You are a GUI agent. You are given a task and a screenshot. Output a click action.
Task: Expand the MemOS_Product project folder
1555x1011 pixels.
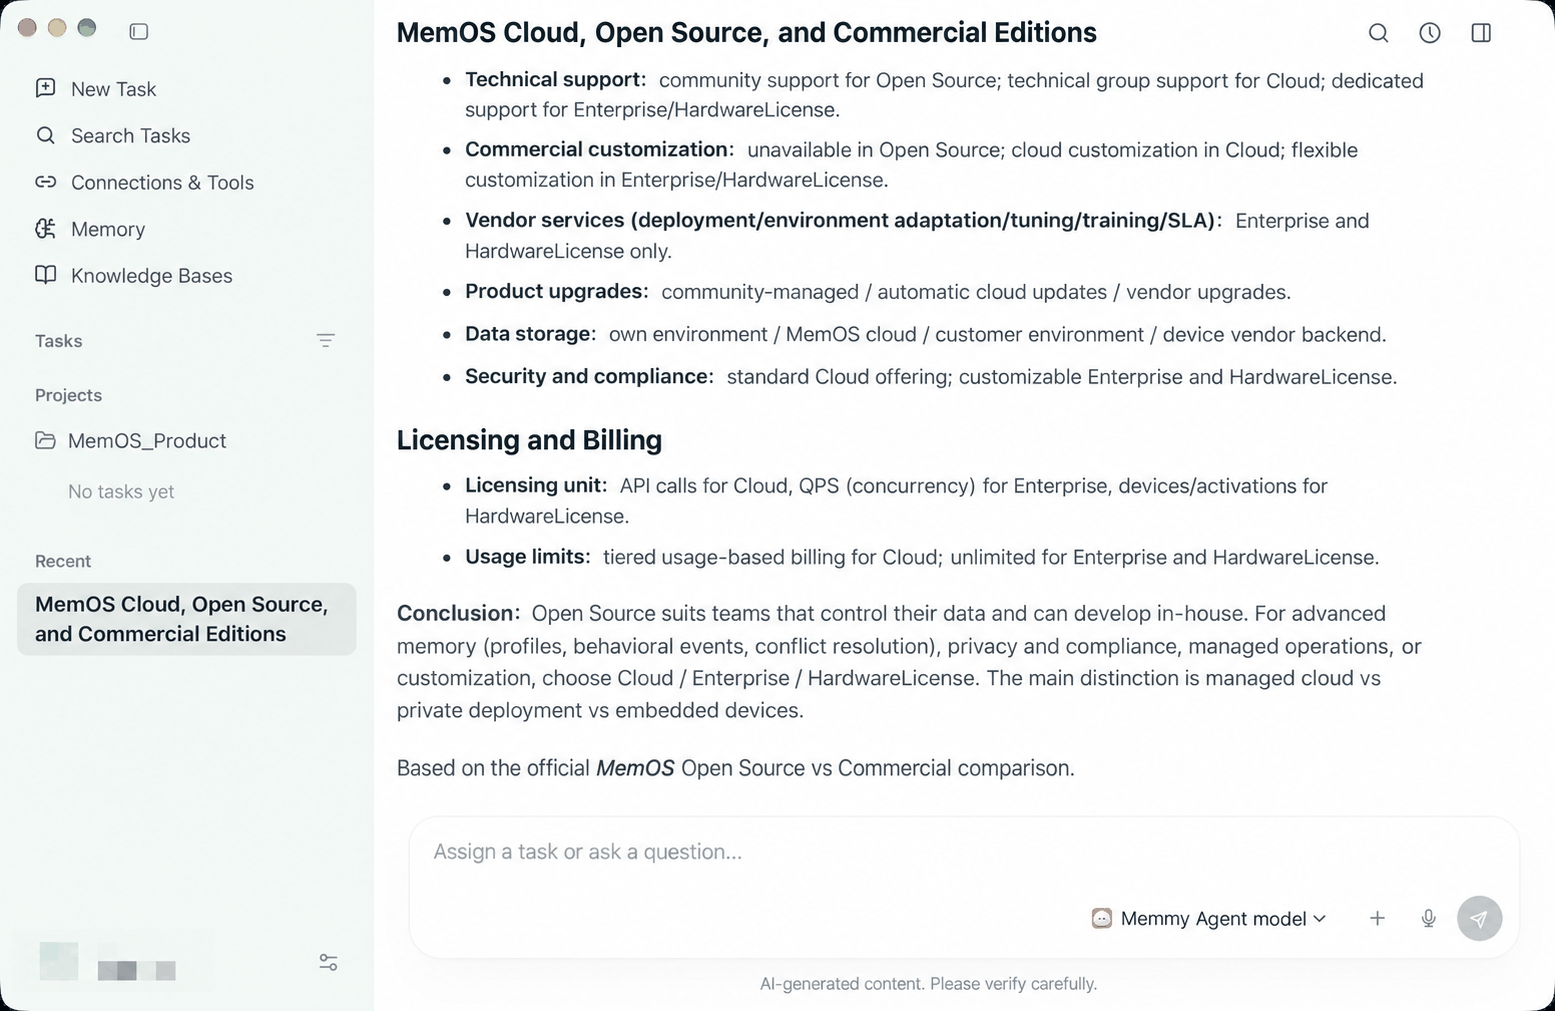[x=131, y=441]
